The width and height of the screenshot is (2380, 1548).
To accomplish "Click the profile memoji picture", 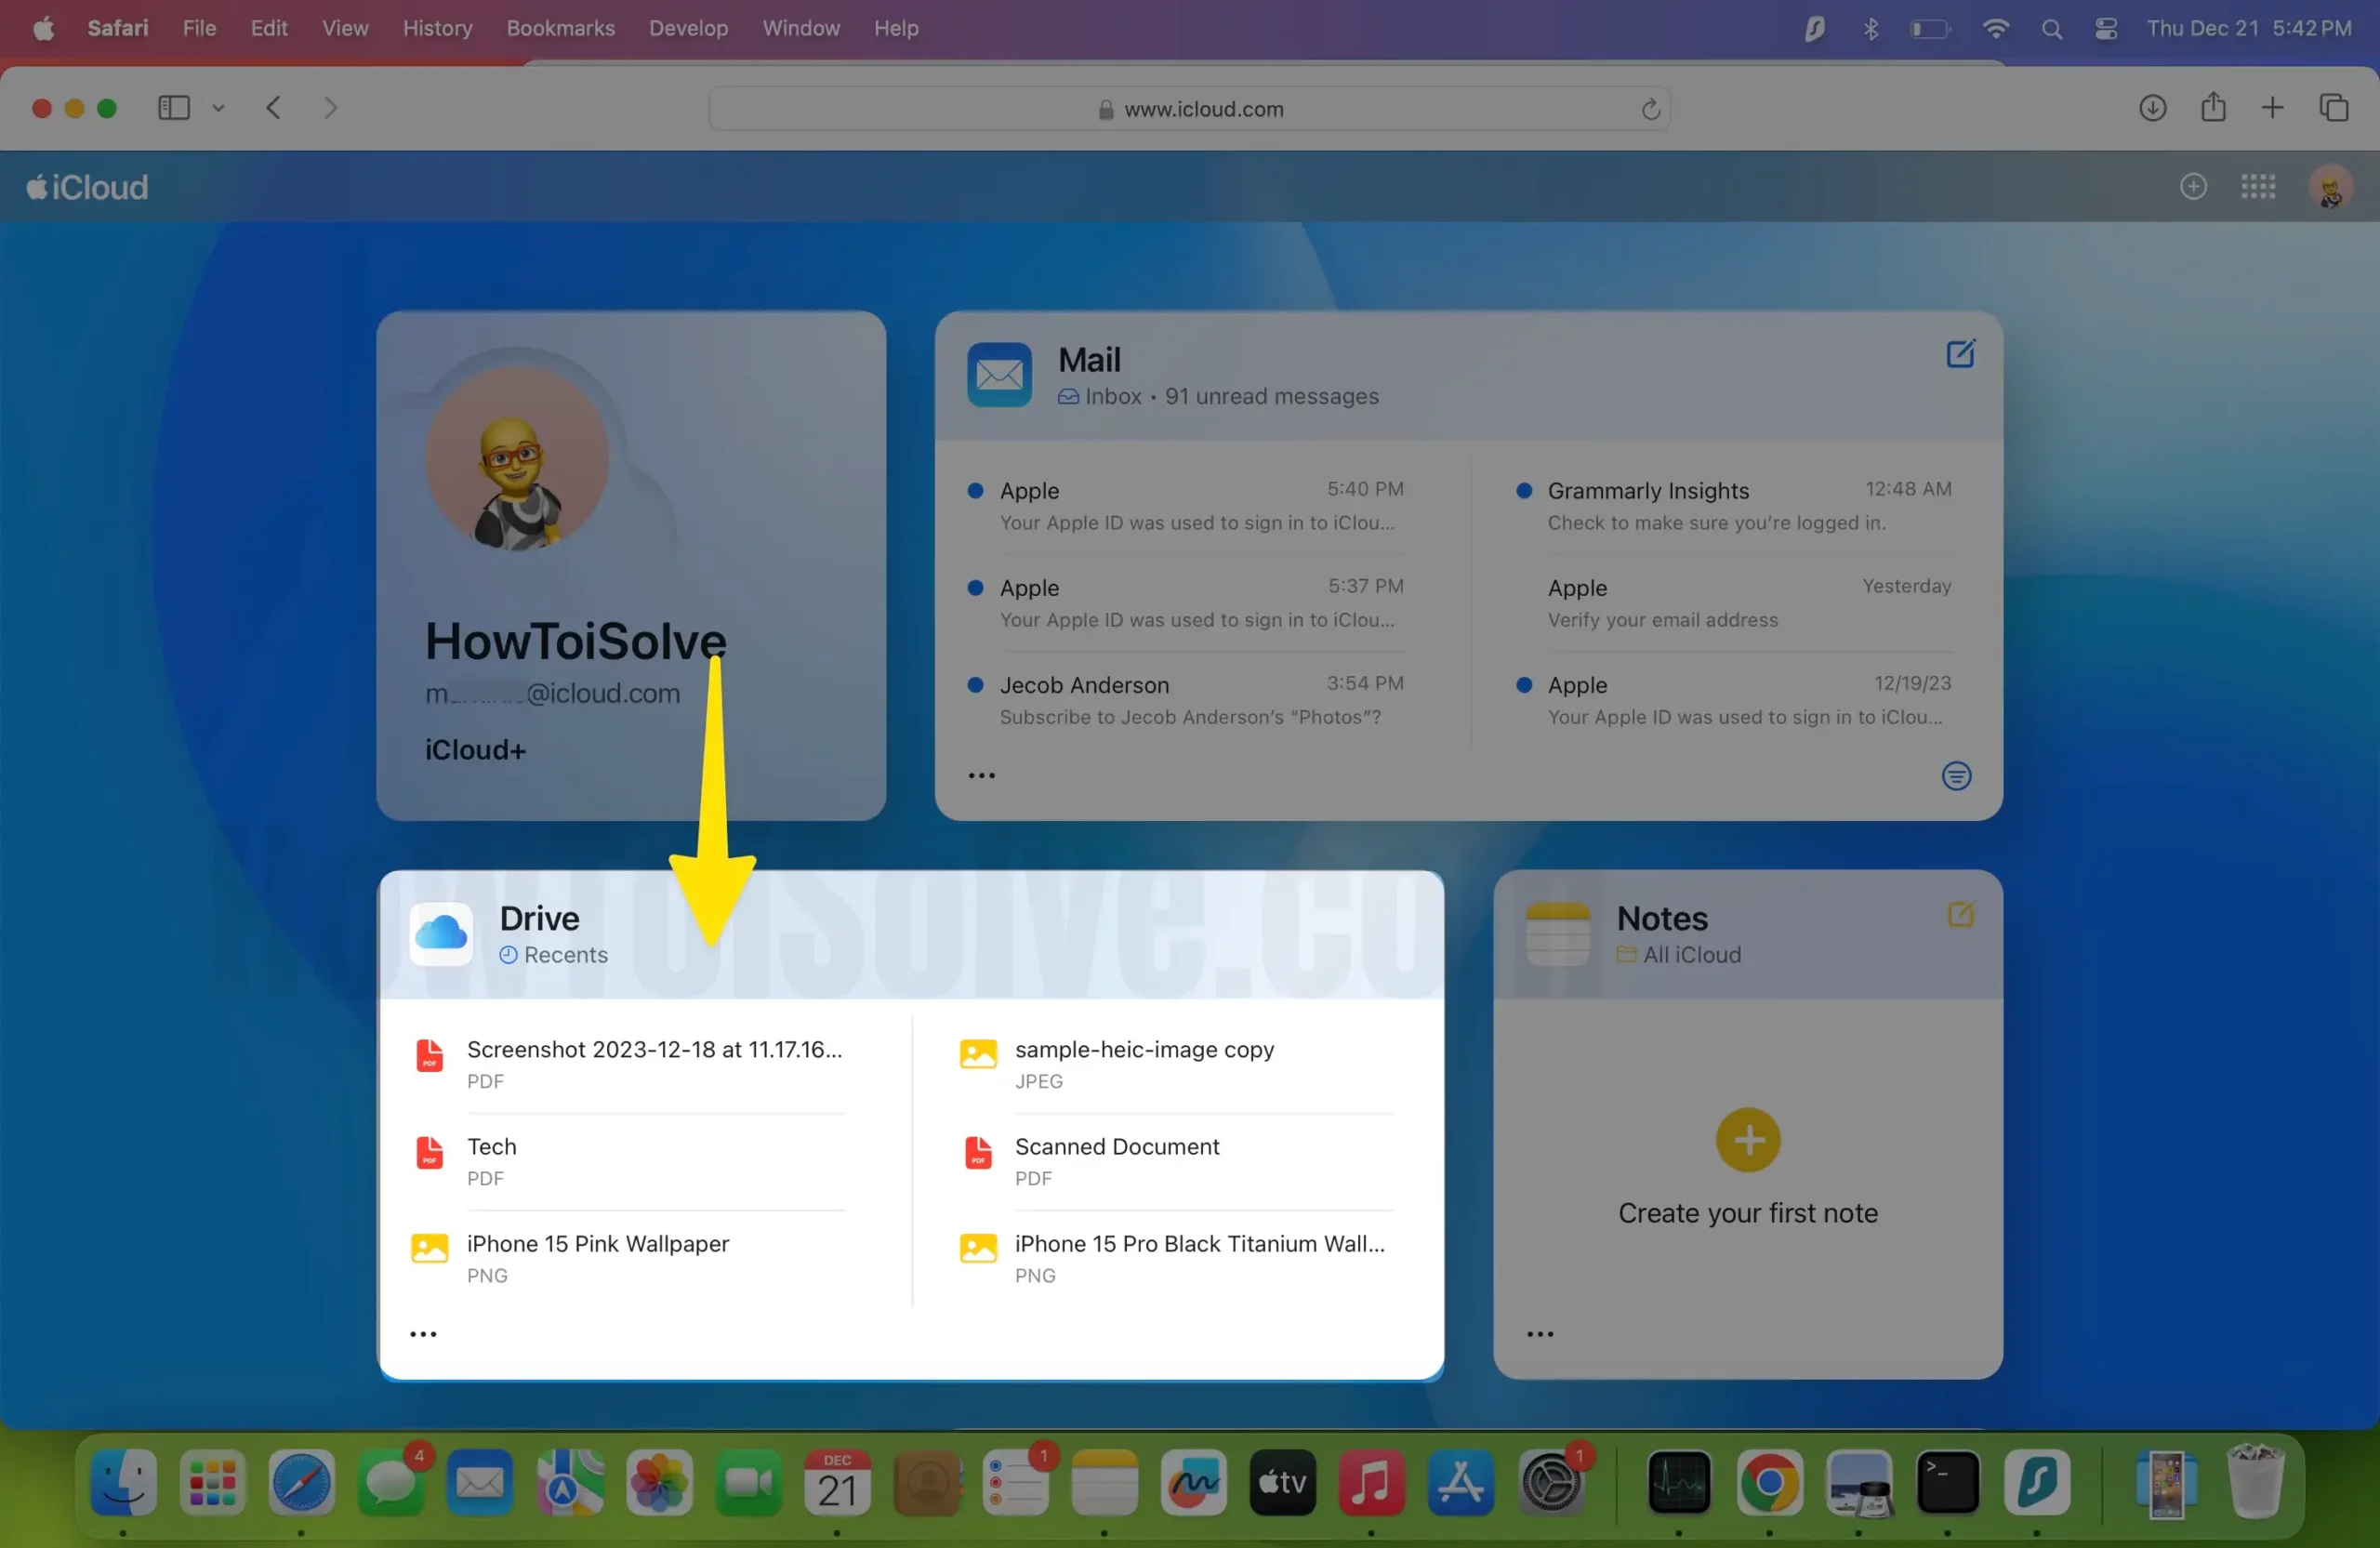I will pos(517,458).
